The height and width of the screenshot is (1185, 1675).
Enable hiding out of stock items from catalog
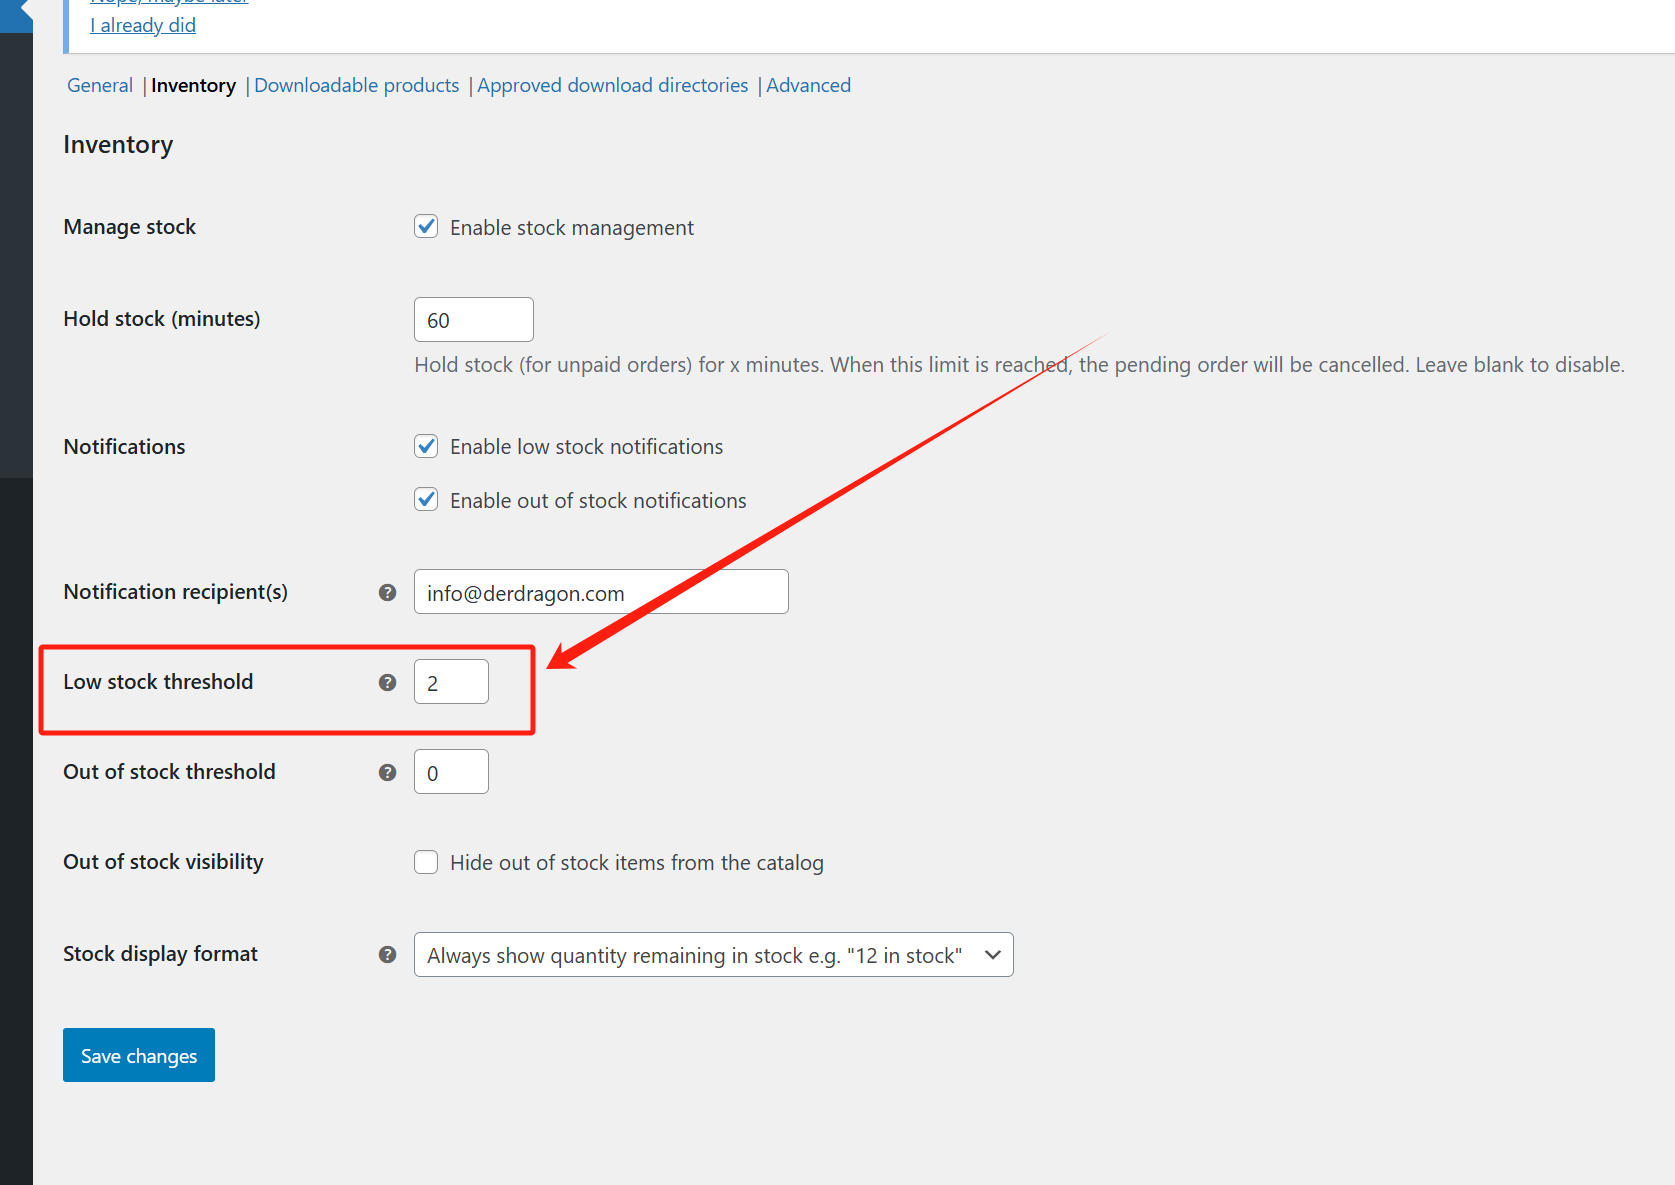click(426, 861)
